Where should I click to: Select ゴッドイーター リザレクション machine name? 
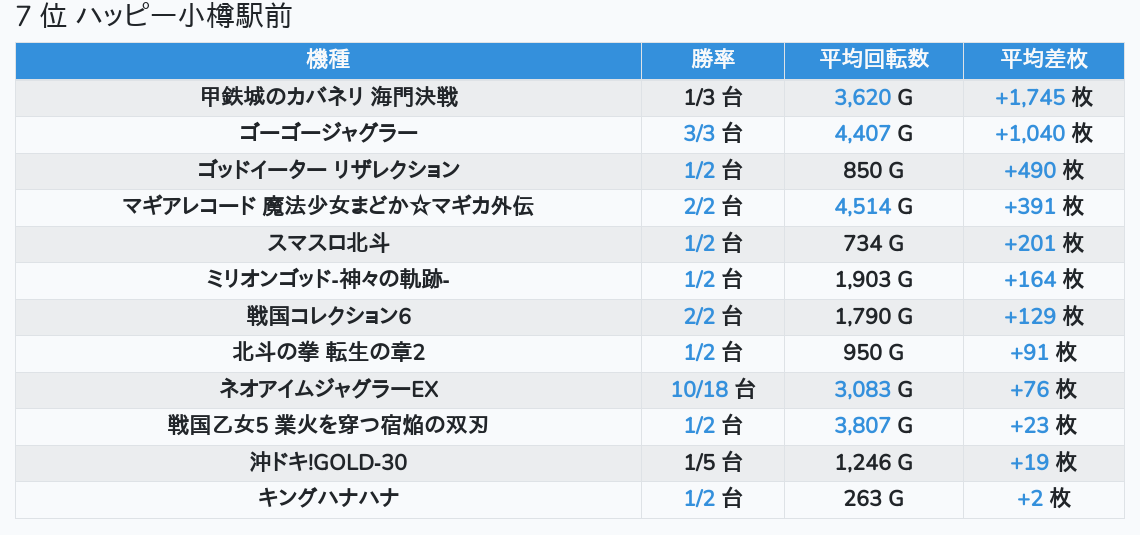(x=329, y=170)
